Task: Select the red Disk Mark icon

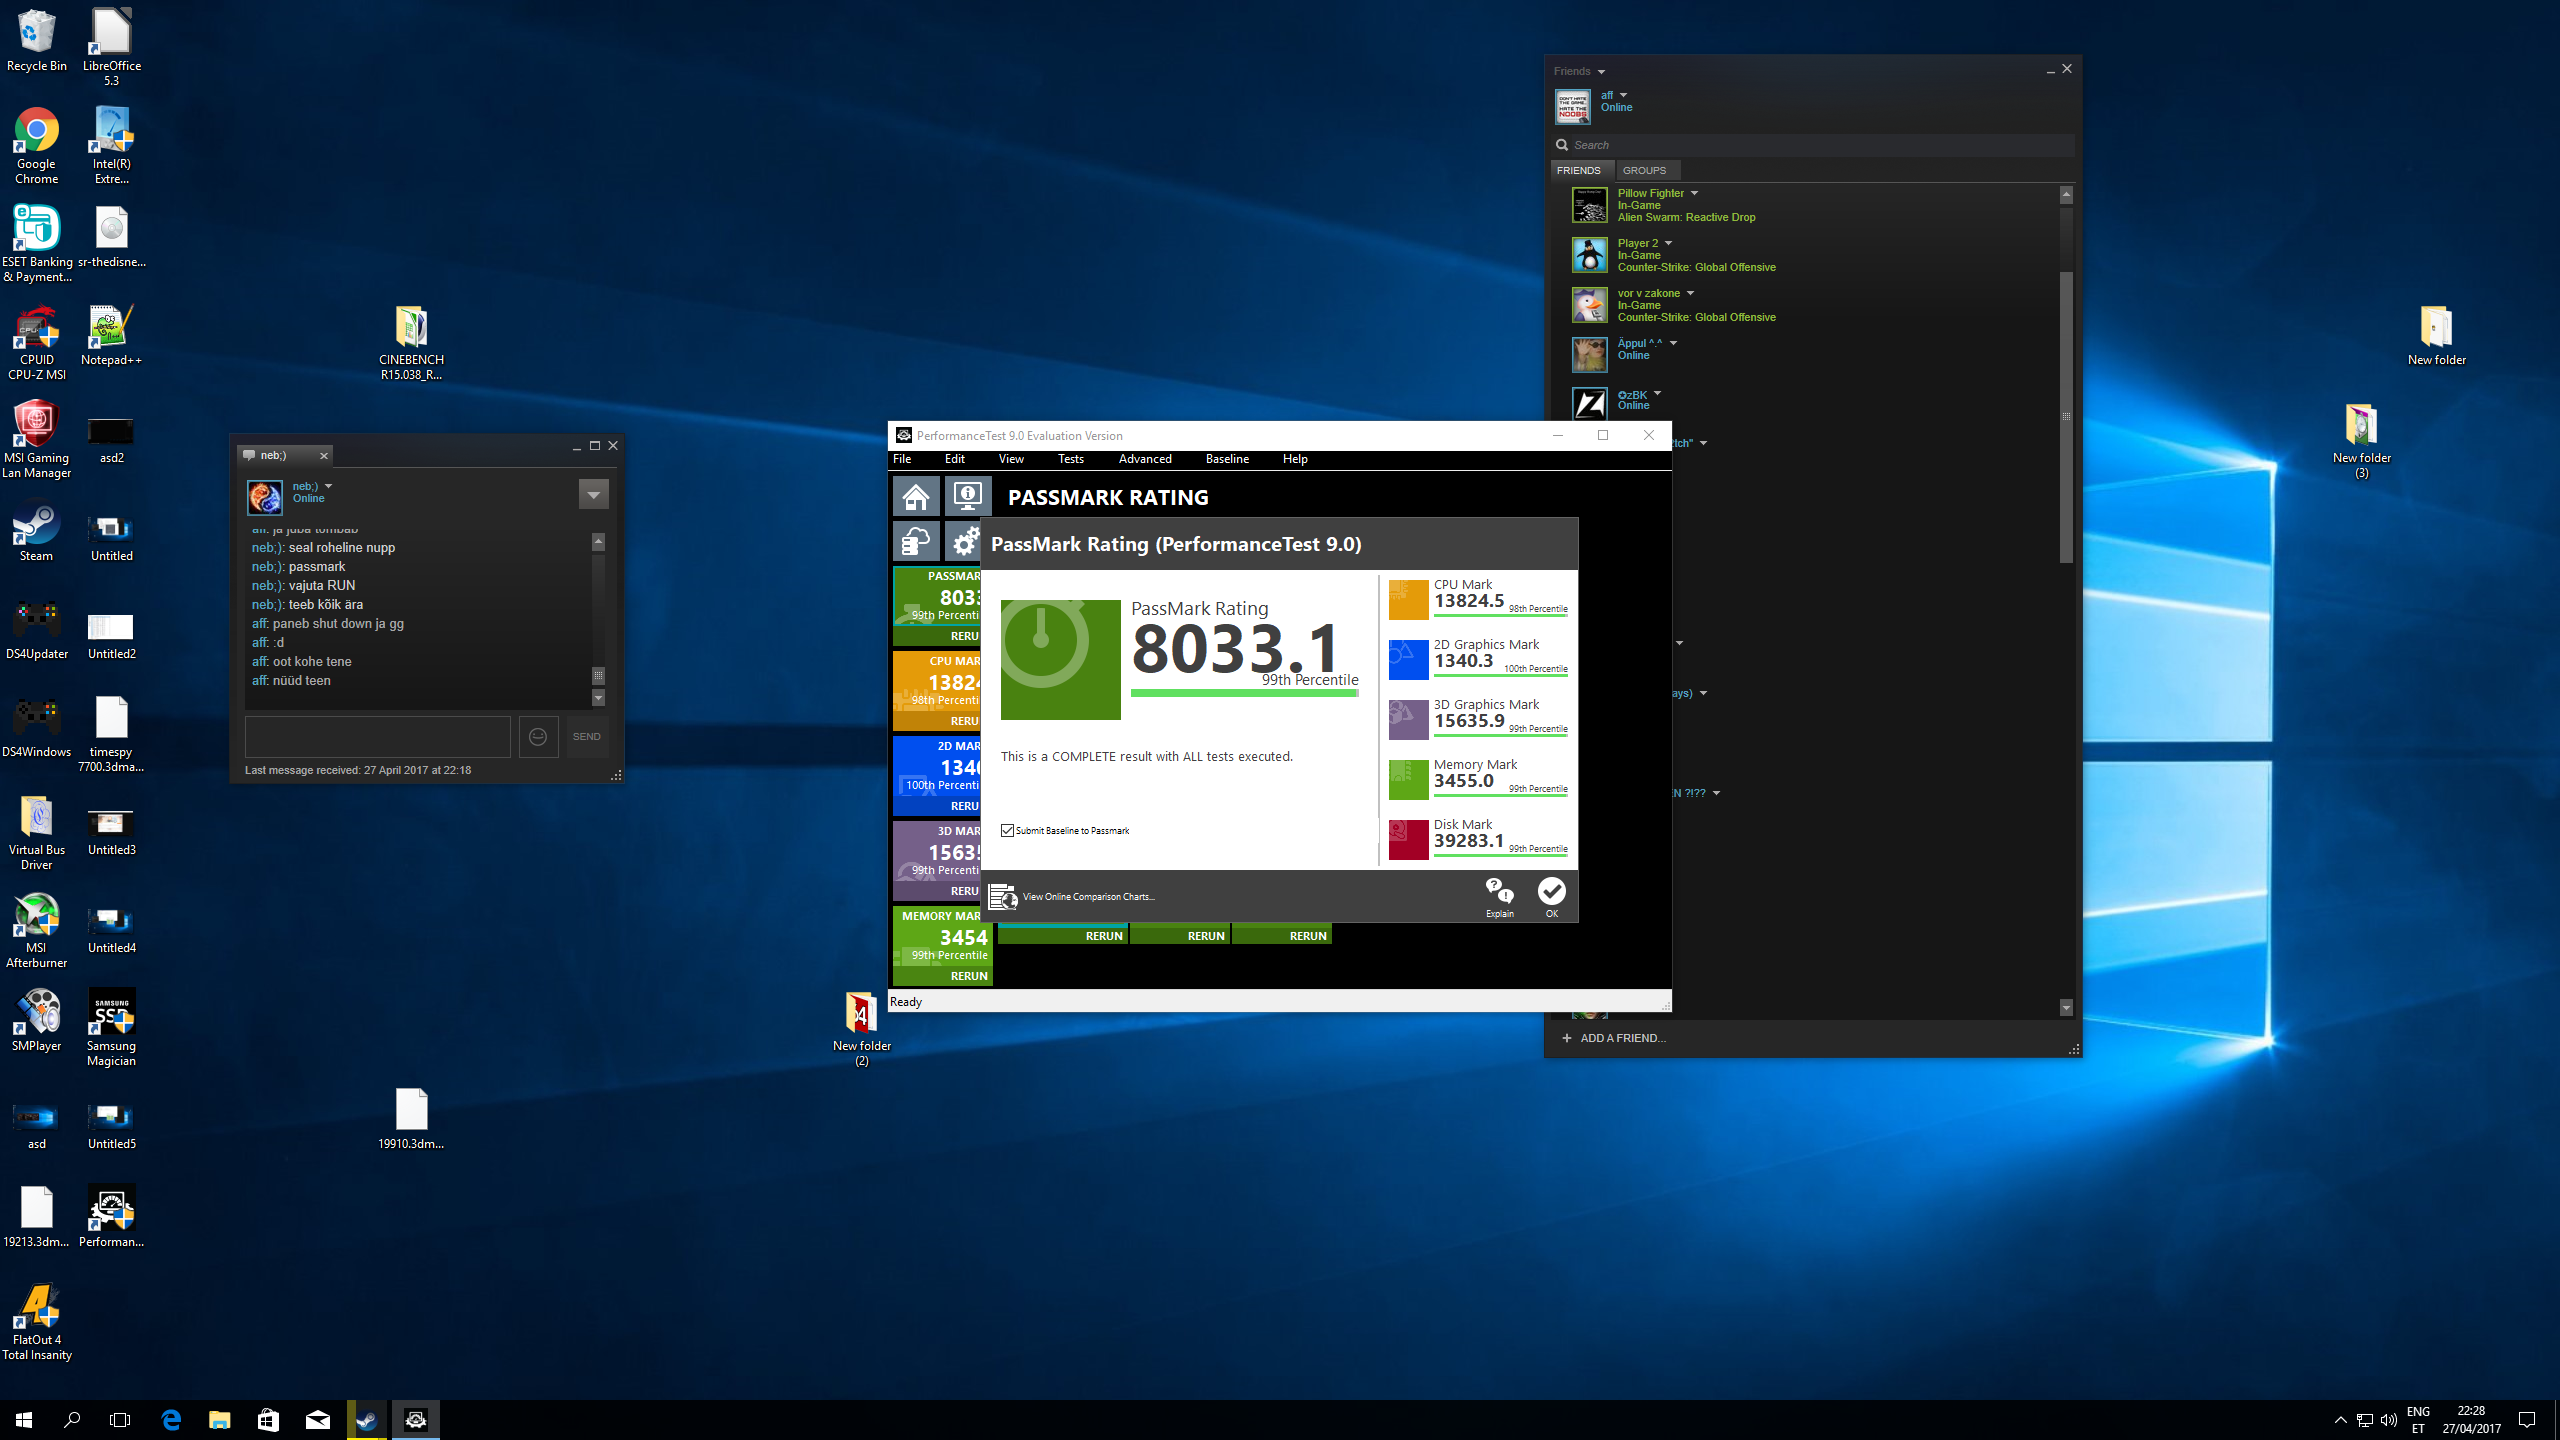Action: click(x=1408, y=840)
